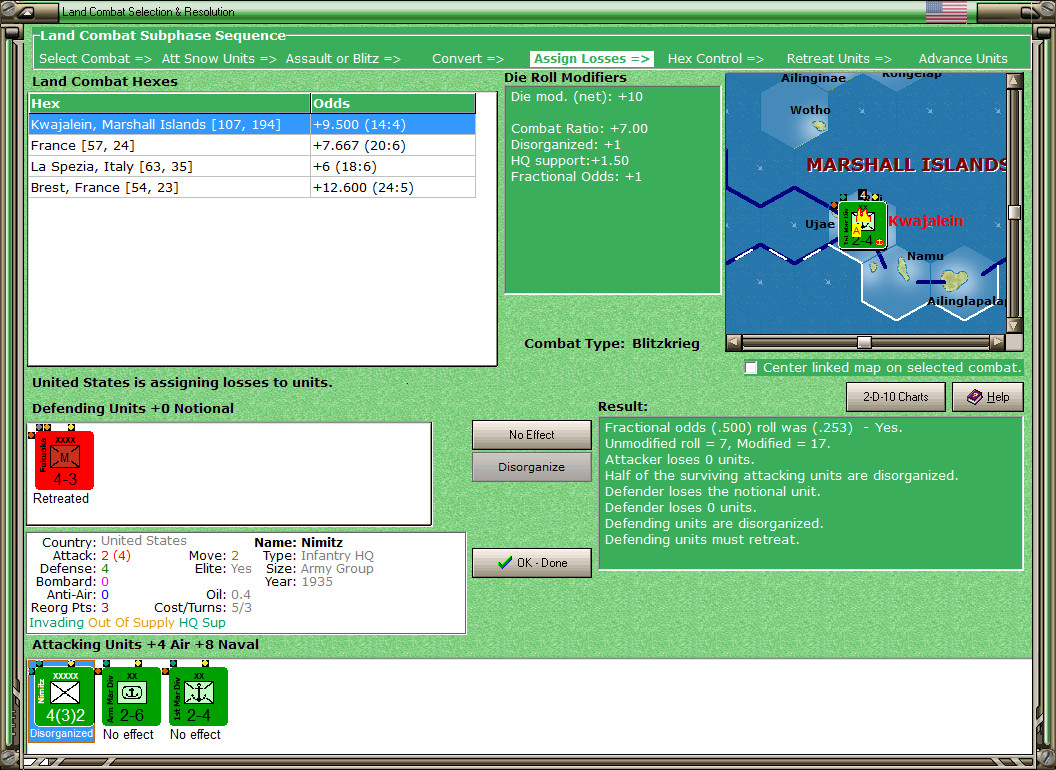Click the Combat Type: Blitzkrieg label
This screenshot has width=1056, height=770.
point(612,344)
